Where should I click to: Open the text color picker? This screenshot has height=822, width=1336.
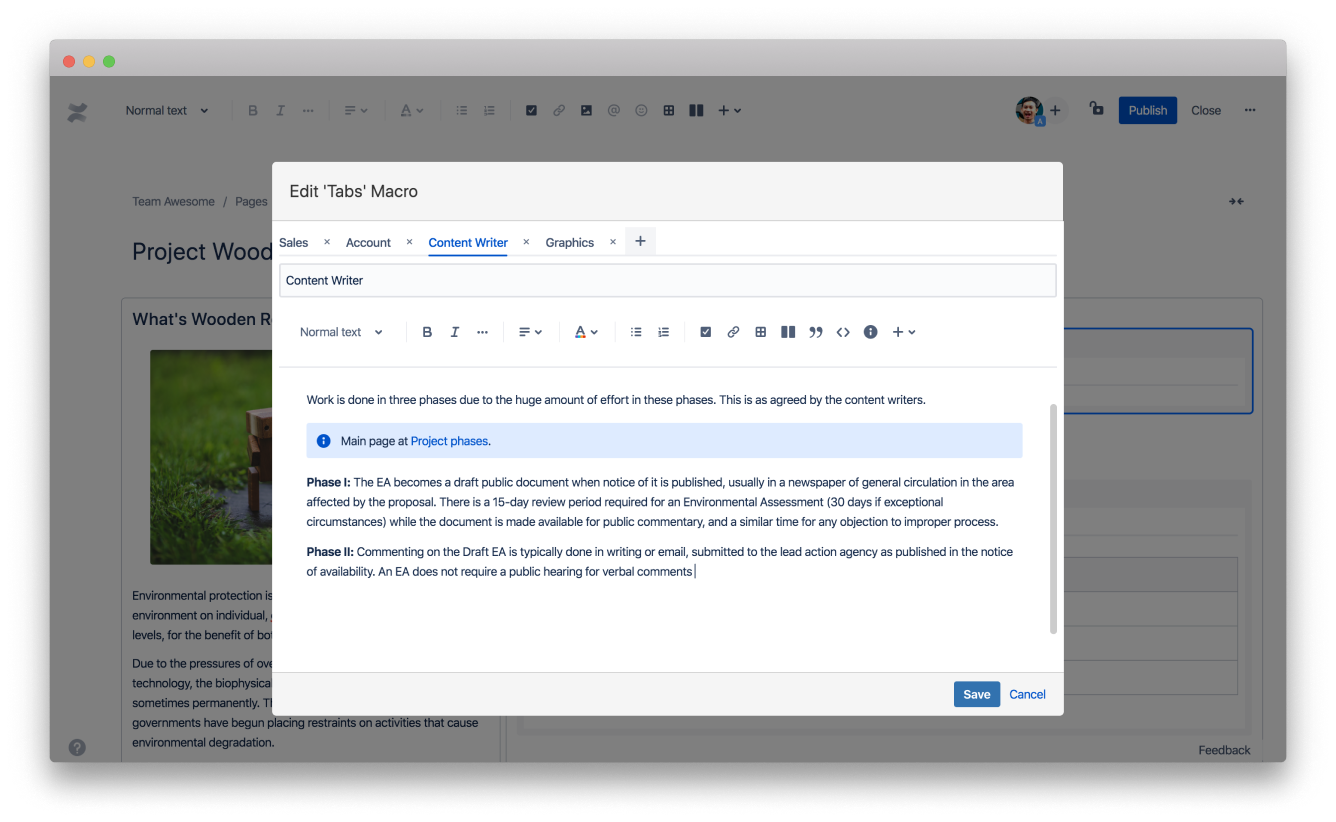click(586, 331)
